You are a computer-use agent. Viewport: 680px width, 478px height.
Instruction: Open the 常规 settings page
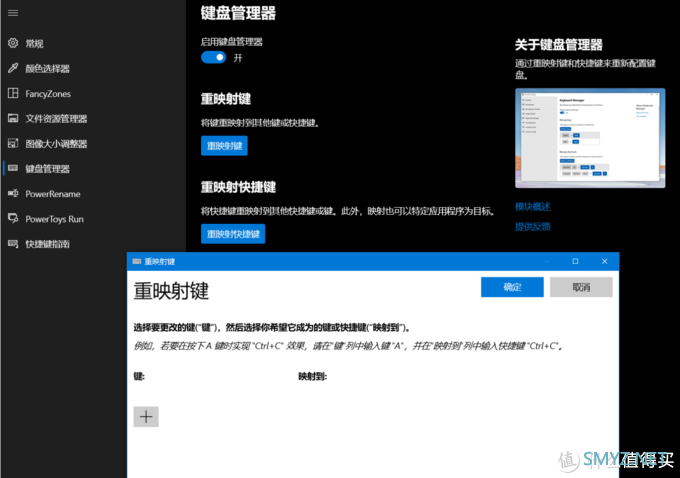point(34,43)
